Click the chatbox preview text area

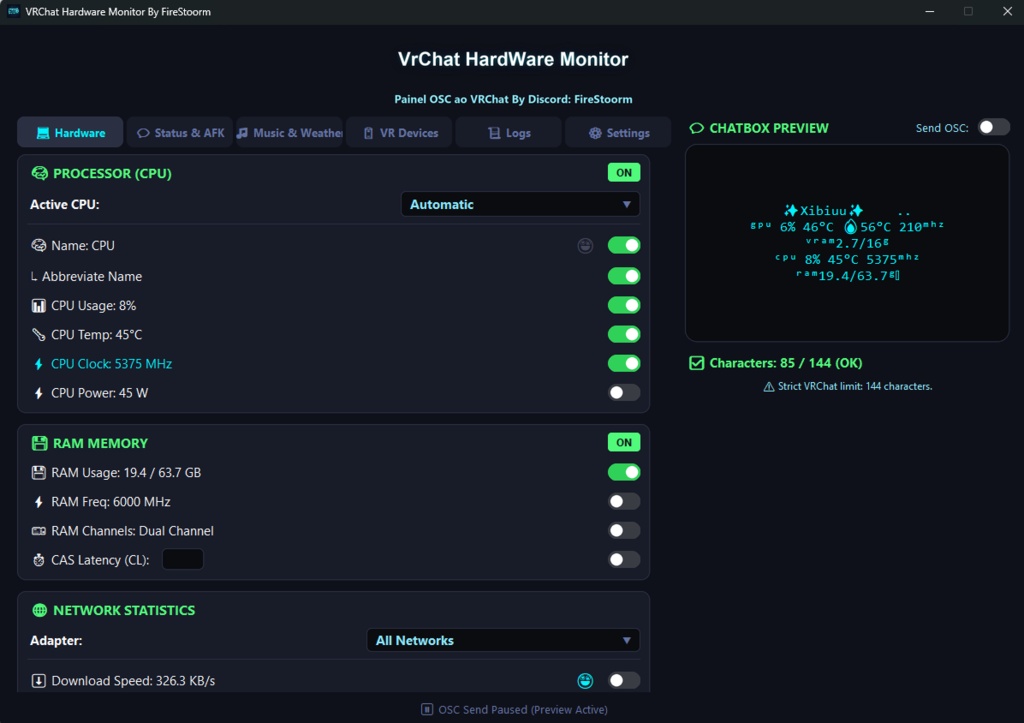tap(847, 243)
